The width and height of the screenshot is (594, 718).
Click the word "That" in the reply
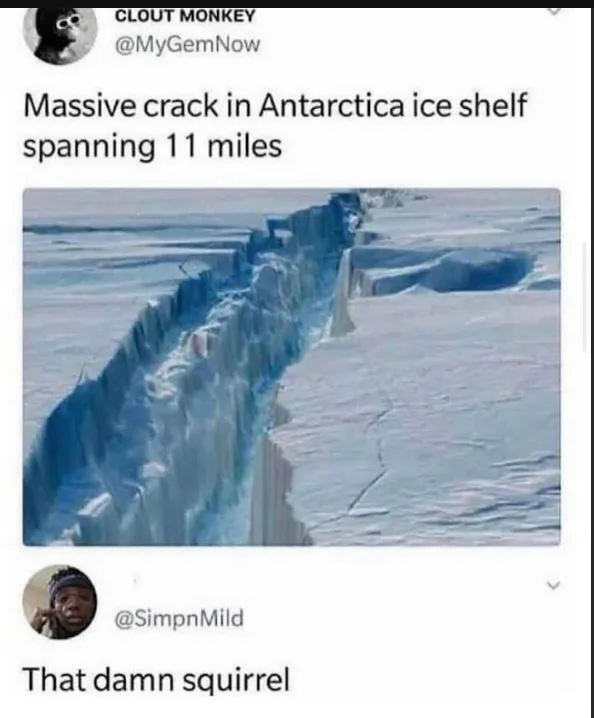click(x=55, y=680)
